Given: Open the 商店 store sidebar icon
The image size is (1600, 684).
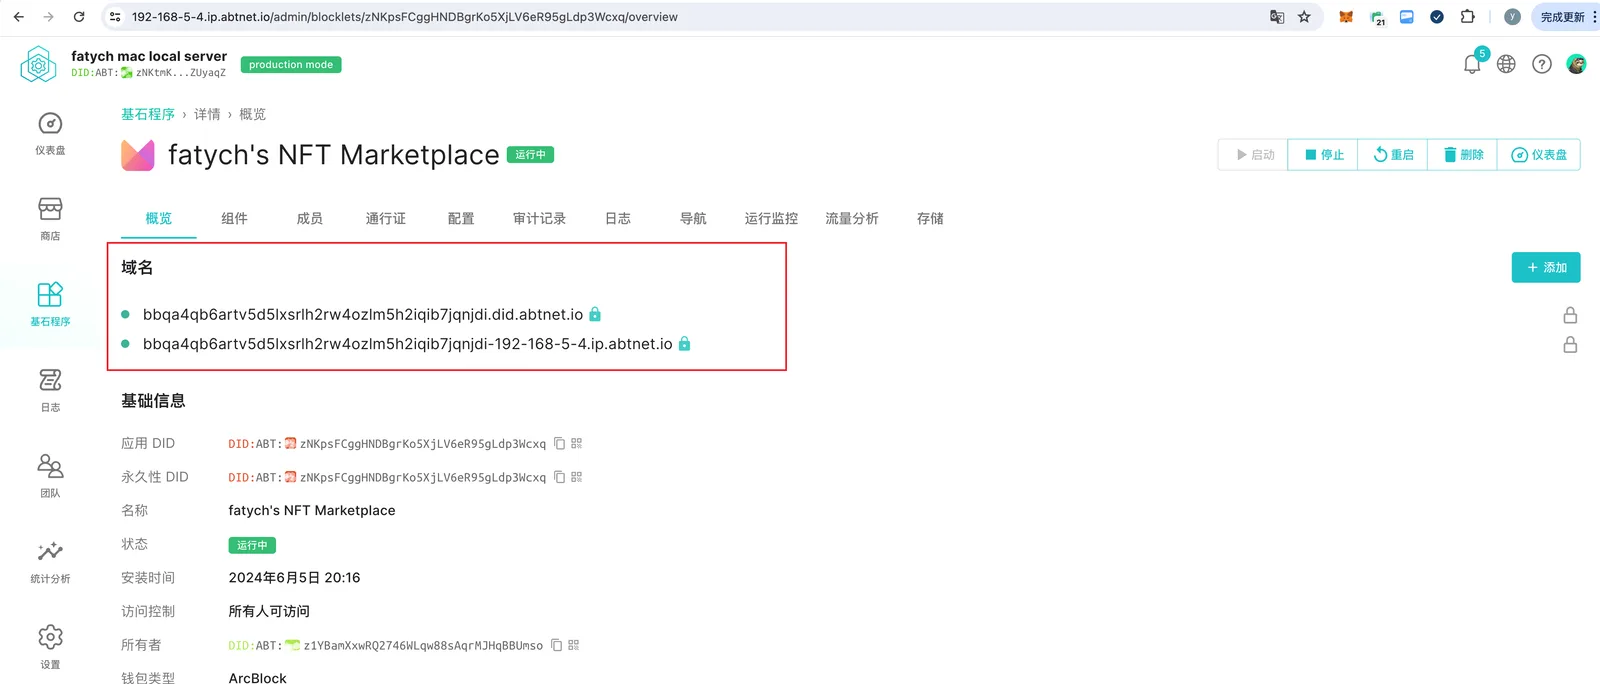Looking at the screenshot, I should (x=50, y=219).
